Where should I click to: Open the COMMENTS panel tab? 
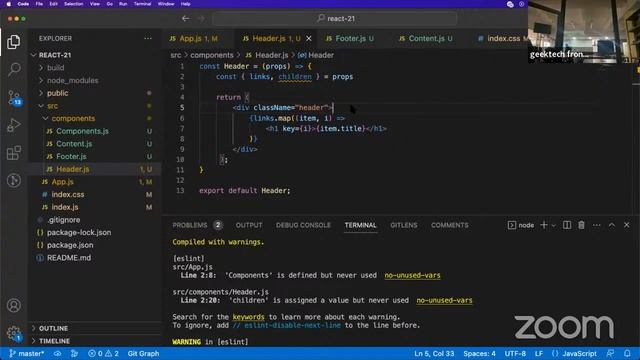[449, 225]
